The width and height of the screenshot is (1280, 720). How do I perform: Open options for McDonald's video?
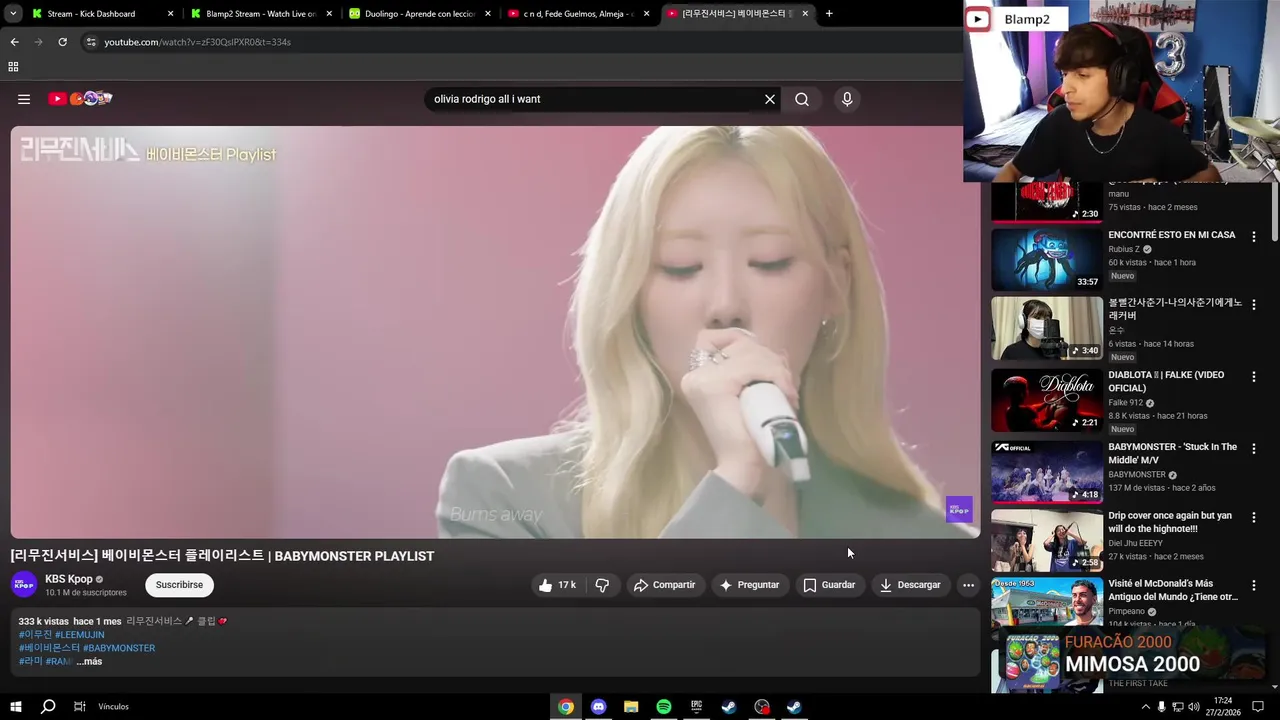[1253, 585]
